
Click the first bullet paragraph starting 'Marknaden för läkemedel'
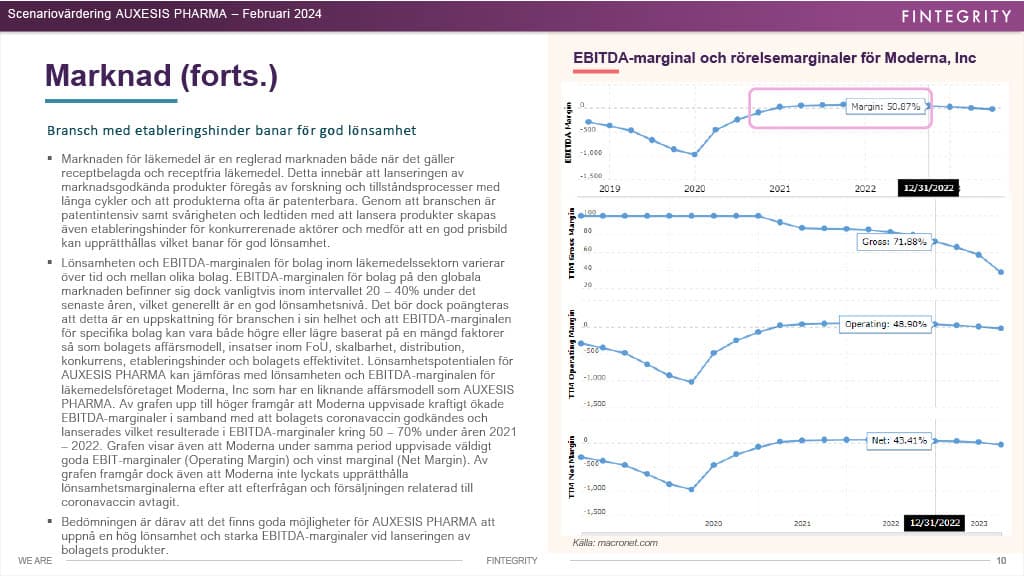click(x=282, y=200)
